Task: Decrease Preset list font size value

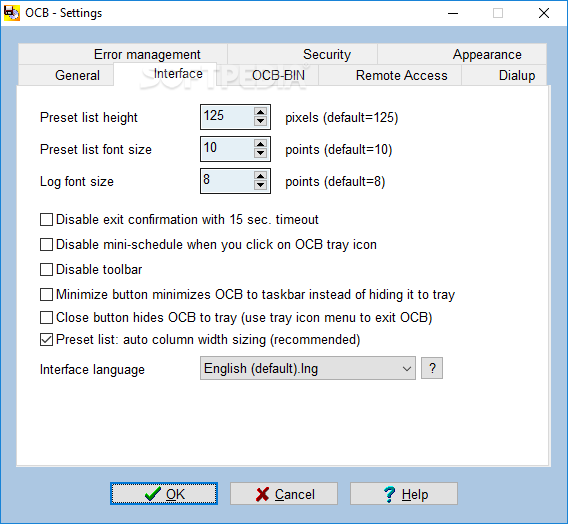Action: point(260,153)
